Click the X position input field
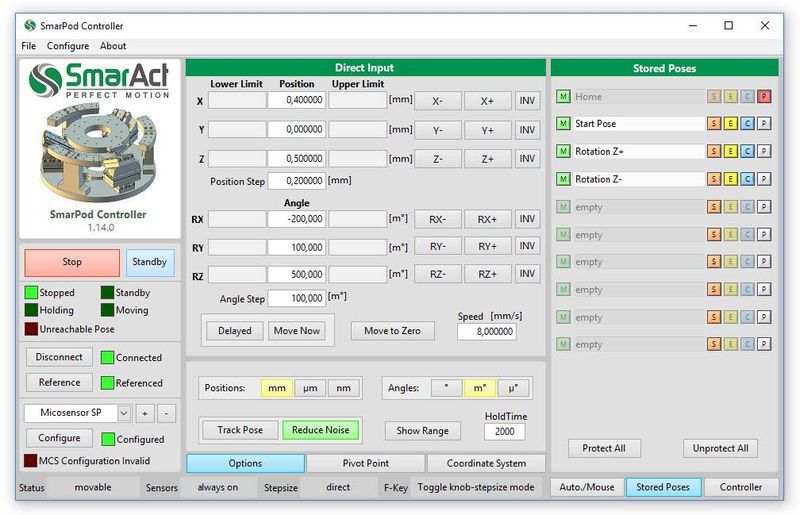The width and height of the screenshot is (800, 515). [x=297, y=101]
